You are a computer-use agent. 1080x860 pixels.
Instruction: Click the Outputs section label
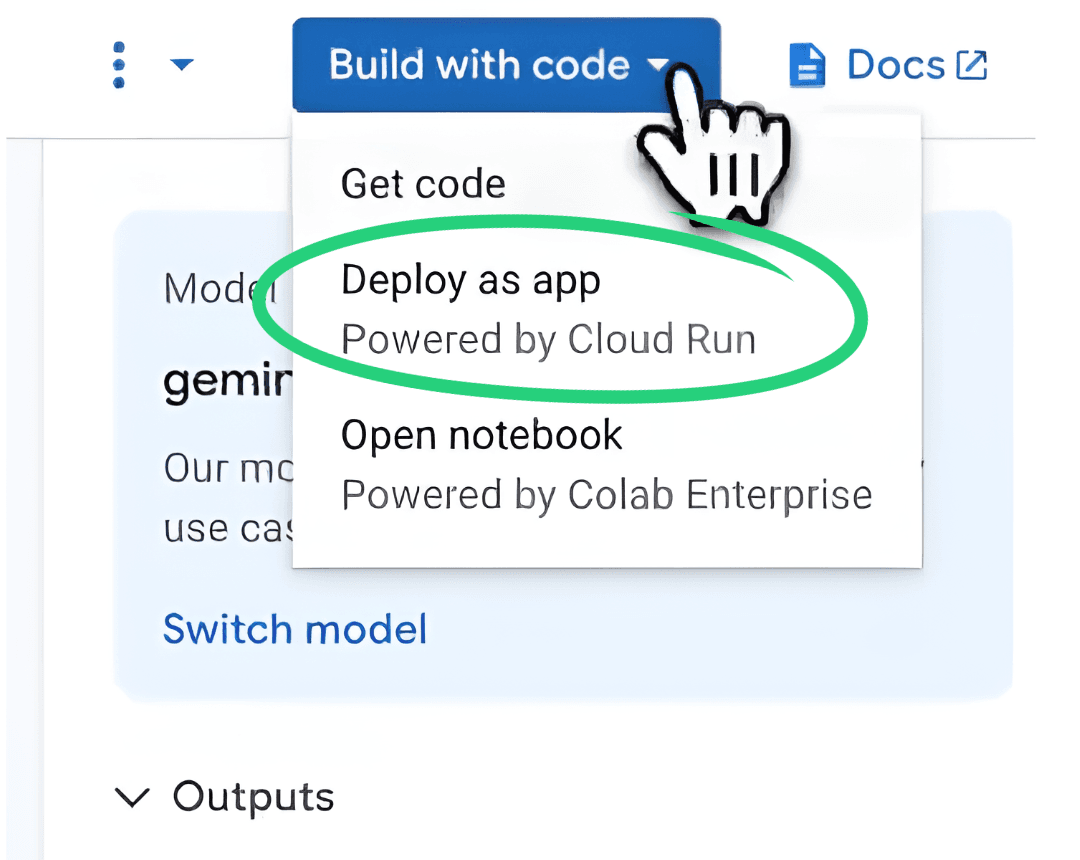(253, 797)
